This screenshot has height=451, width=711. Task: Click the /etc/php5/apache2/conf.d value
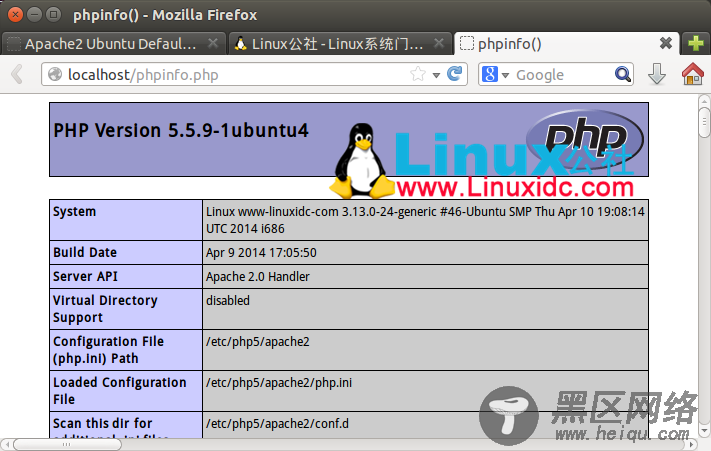(x=278, y=423)
